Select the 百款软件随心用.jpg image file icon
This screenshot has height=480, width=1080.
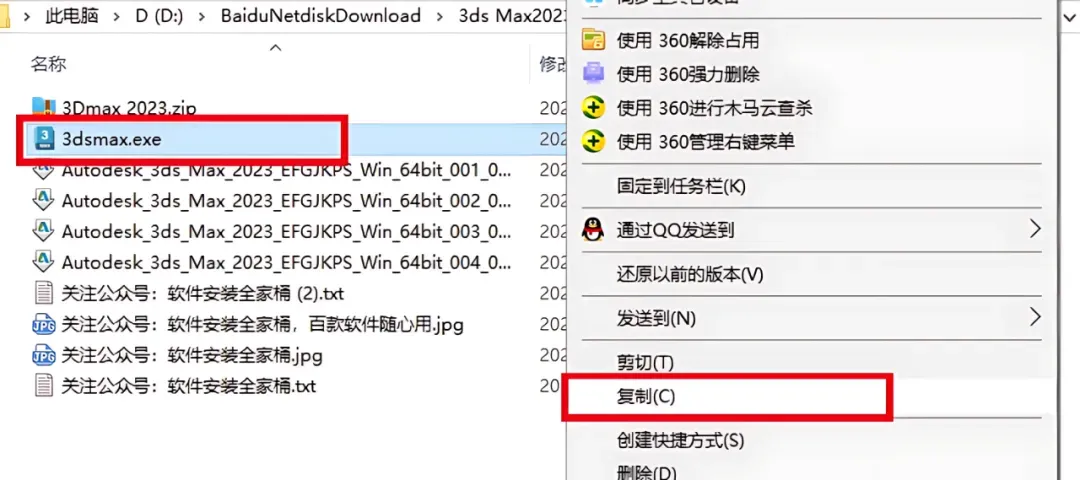pos(44,324)
